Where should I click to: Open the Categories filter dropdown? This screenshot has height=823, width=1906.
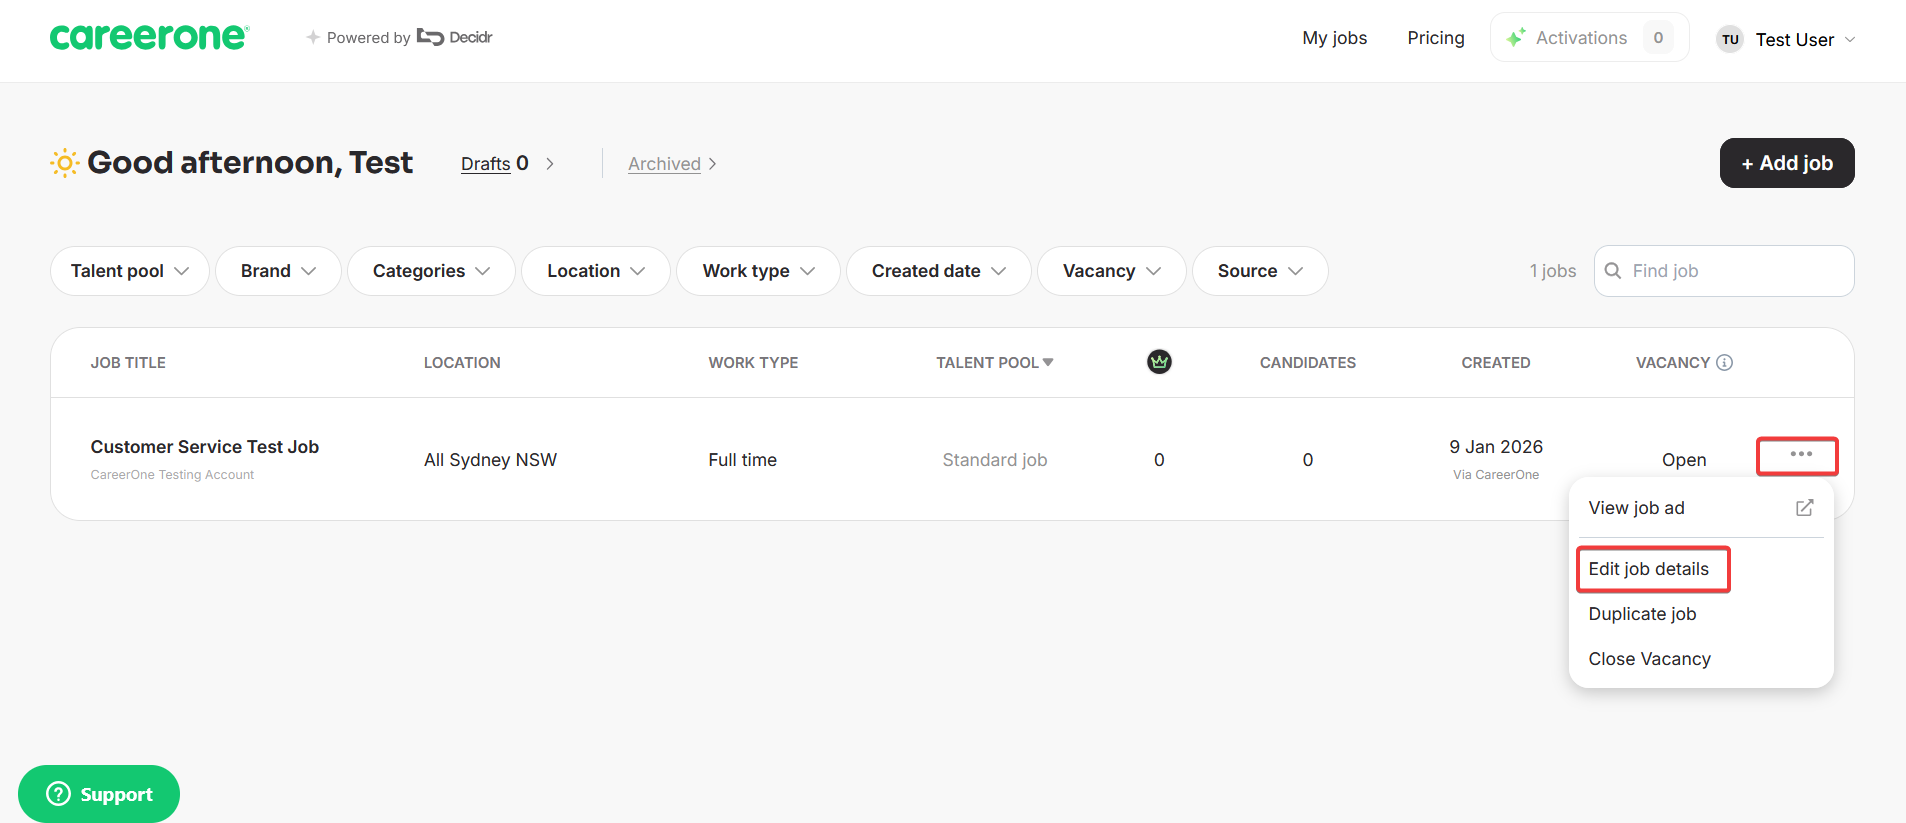(x=431, y=271)
